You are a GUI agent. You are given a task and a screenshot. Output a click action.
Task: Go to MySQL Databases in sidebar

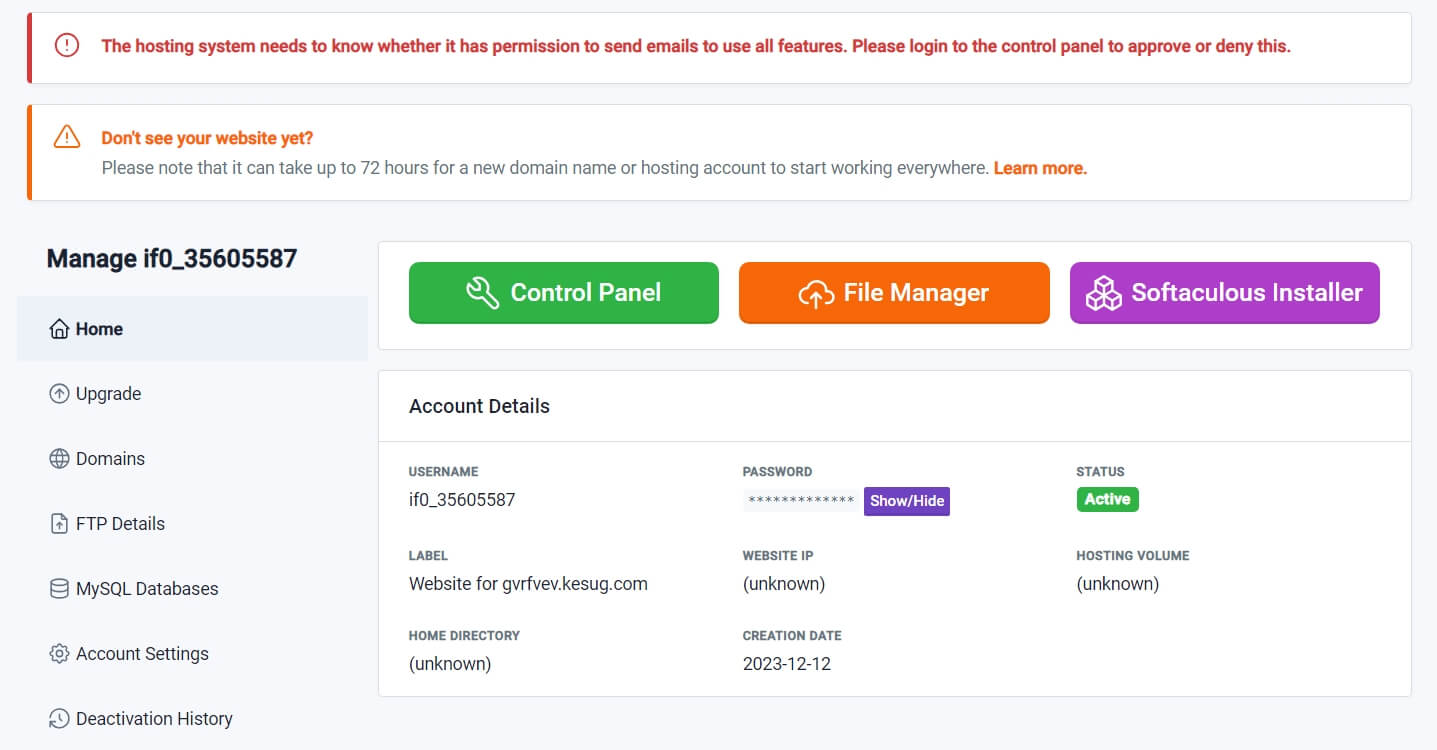click(x=192, y=589)
